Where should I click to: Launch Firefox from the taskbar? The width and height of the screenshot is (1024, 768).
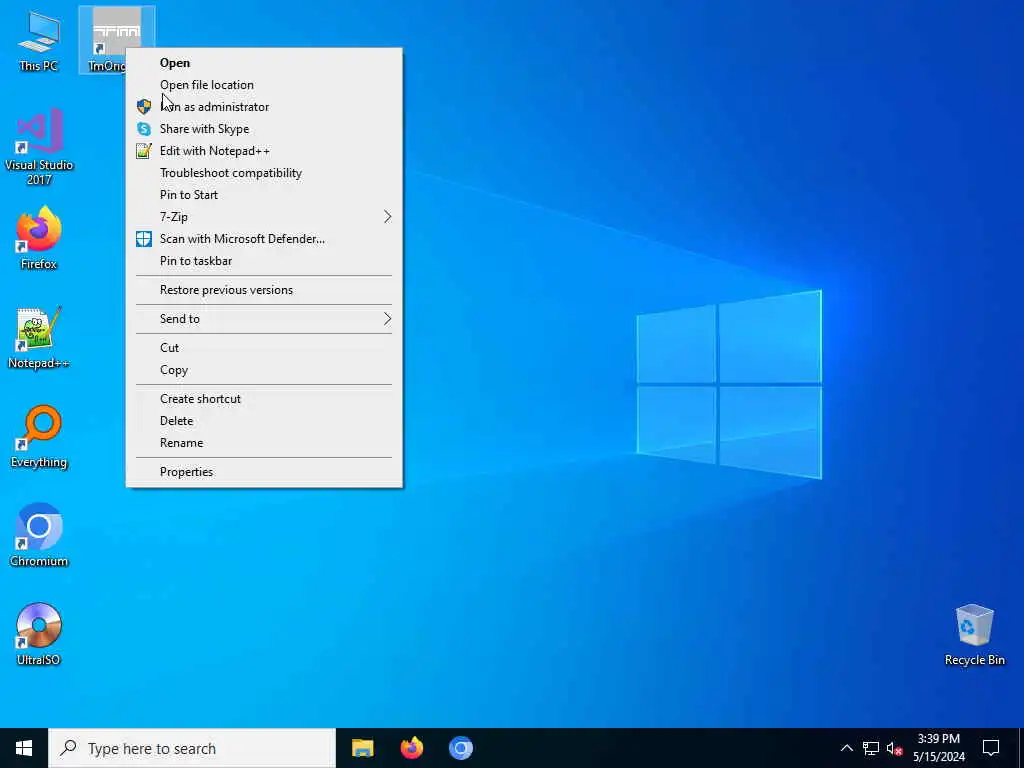click(411, 748)
